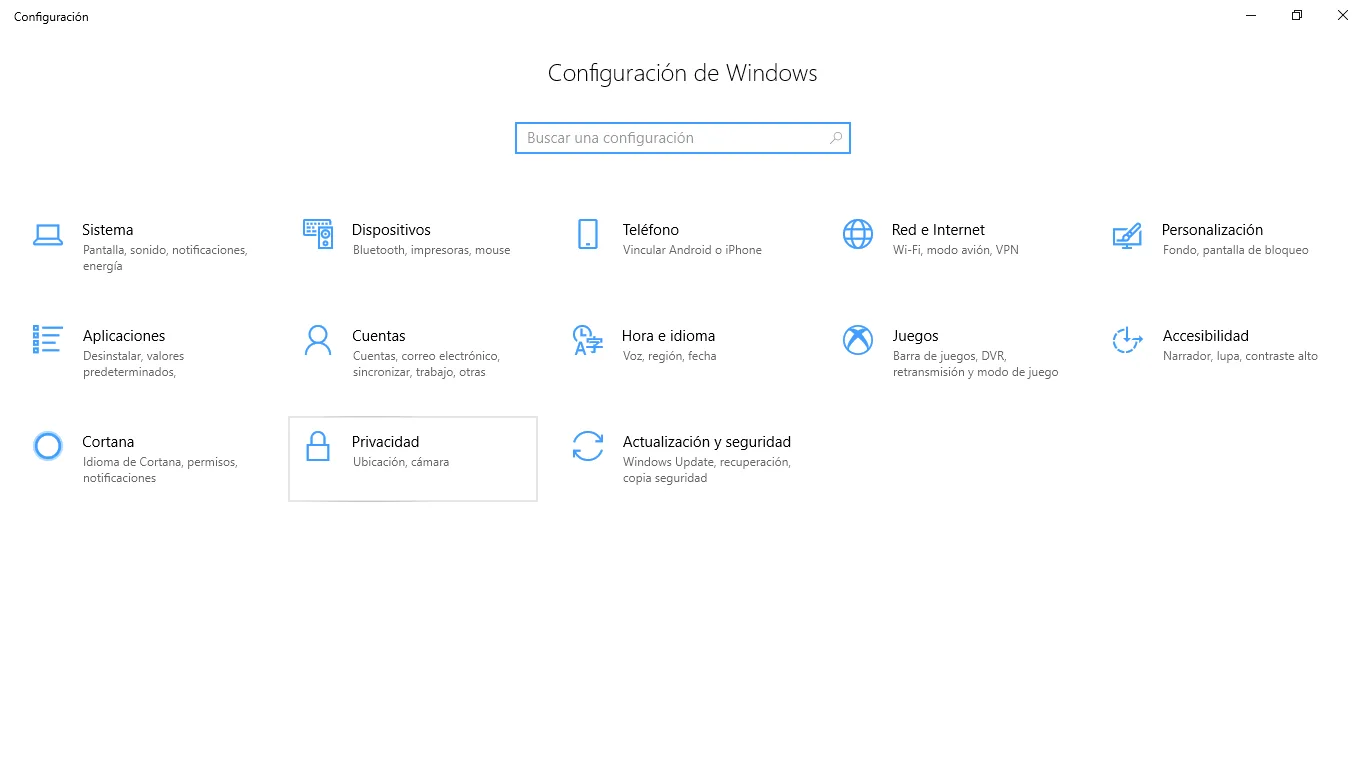Click the Aplicaciones list icon

point(48,339)
